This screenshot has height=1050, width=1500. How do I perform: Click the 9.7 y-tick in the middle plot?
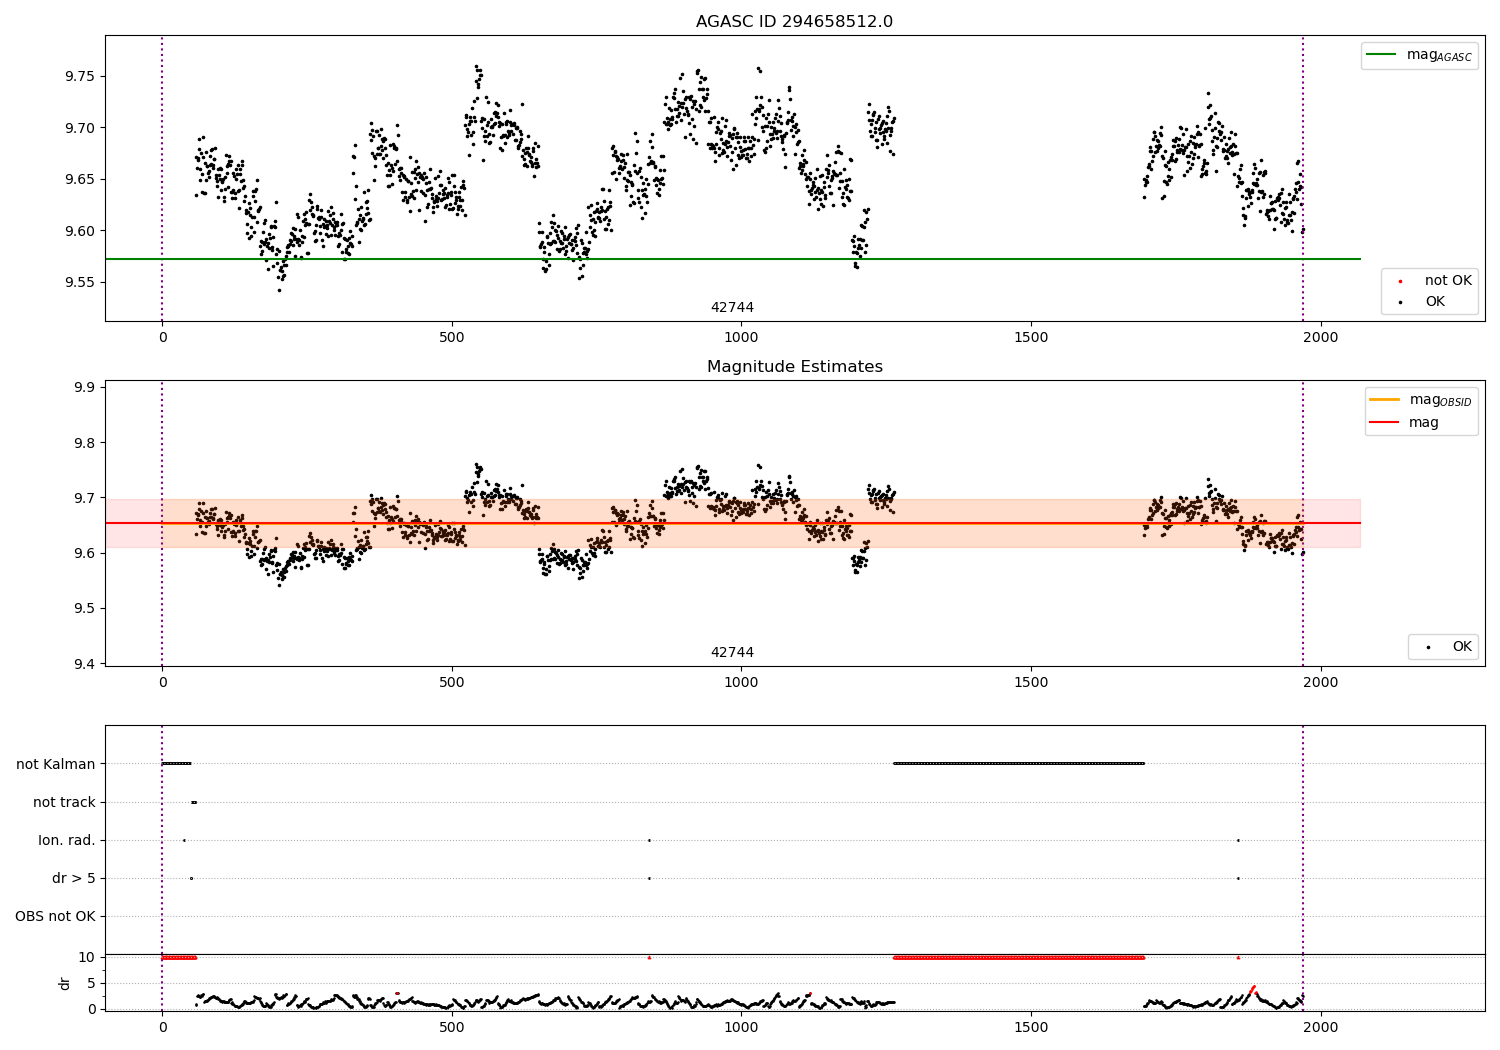point(84,498)
